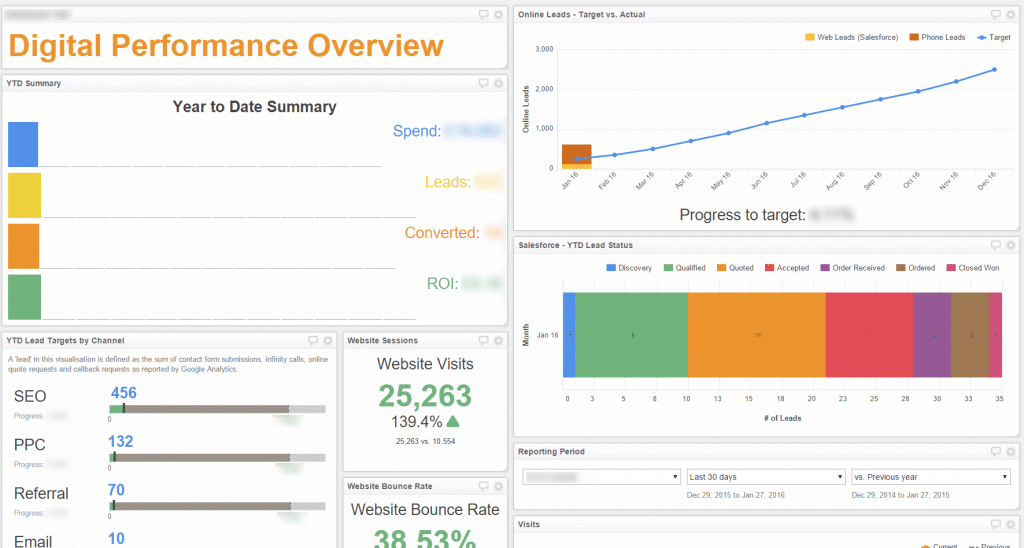The image size is (1024, 548).
Task: Toggle the Accepted legend entry
Action: pos(787,268)
